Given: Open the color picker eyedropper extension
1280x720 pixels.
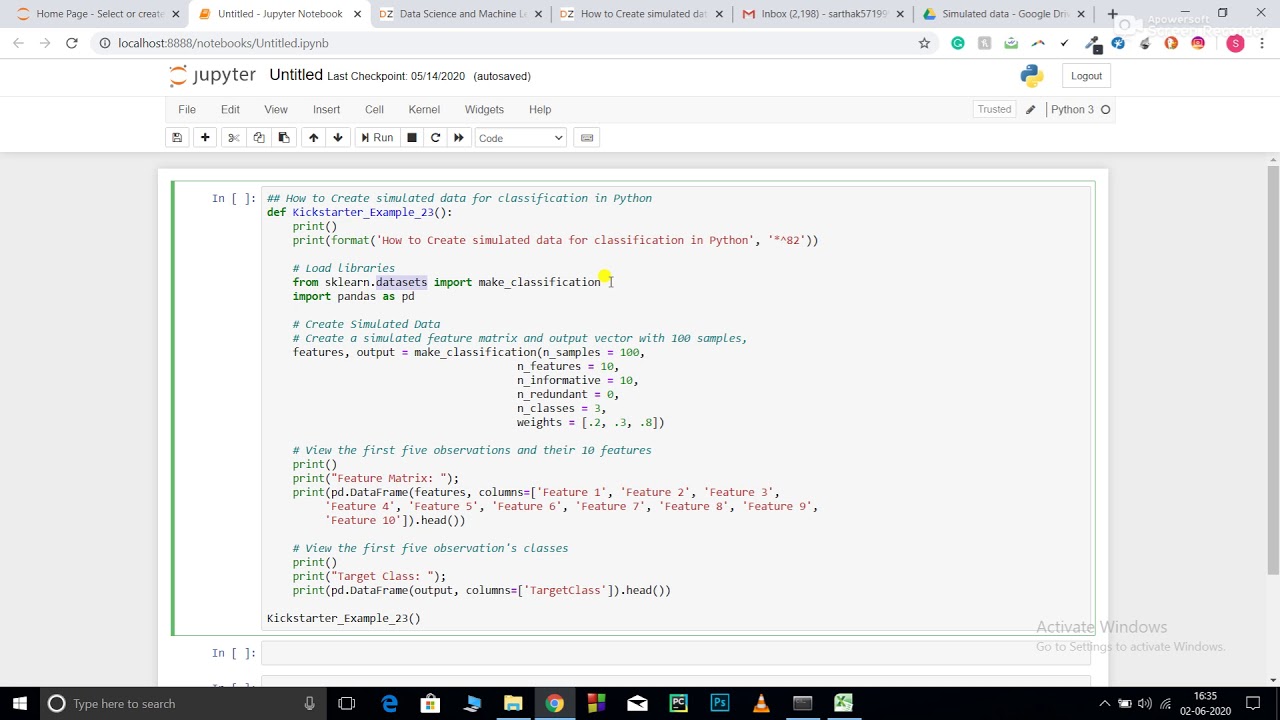Looking at the screenshot, I should pyautogui.click(x=1091, y=43).
